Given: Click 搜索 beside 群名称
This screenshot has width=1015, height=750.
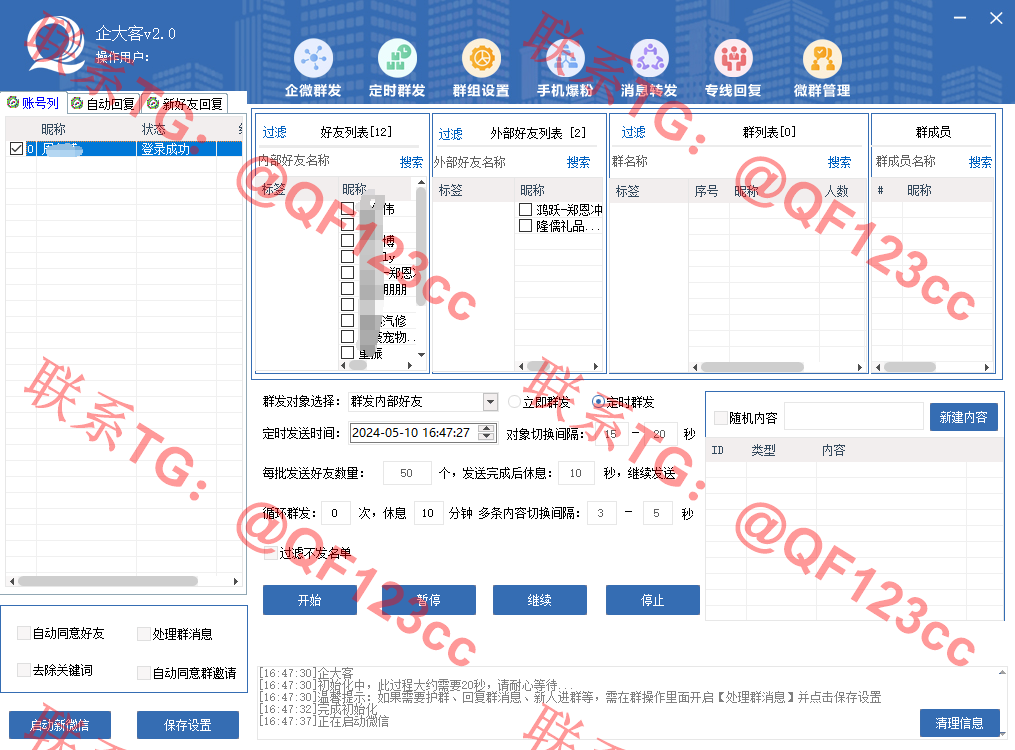Looking at the screenshot, I should 839,162.
